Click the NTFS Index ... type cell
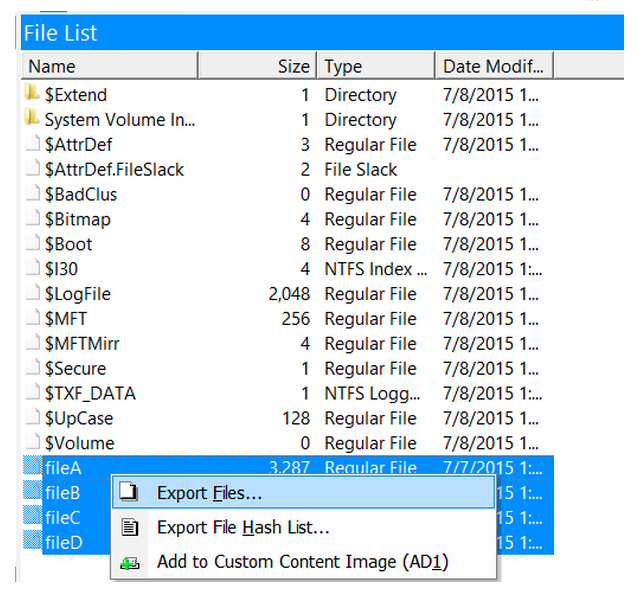 point(376,269)
